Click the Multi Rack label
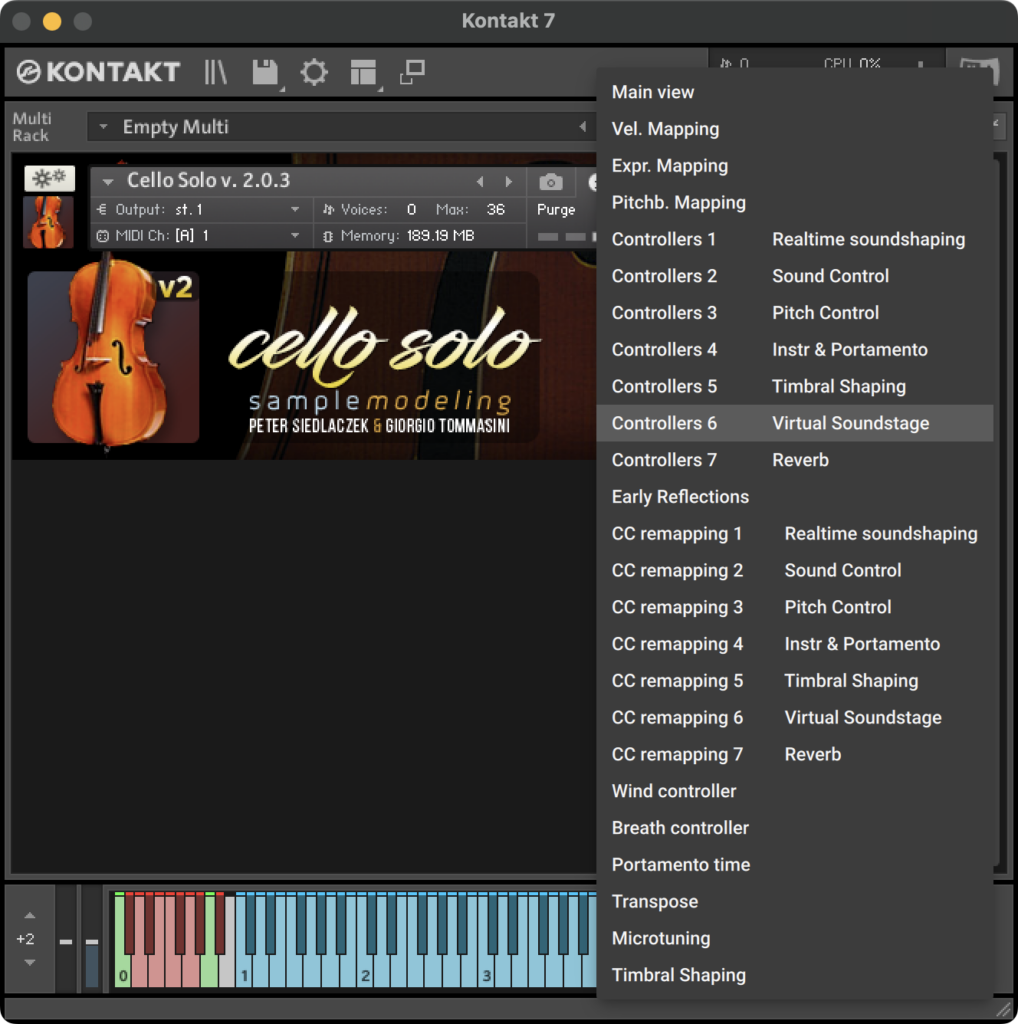This screenshot has height=1024, width=1018. pyautogui.click(x=31, y=127)
